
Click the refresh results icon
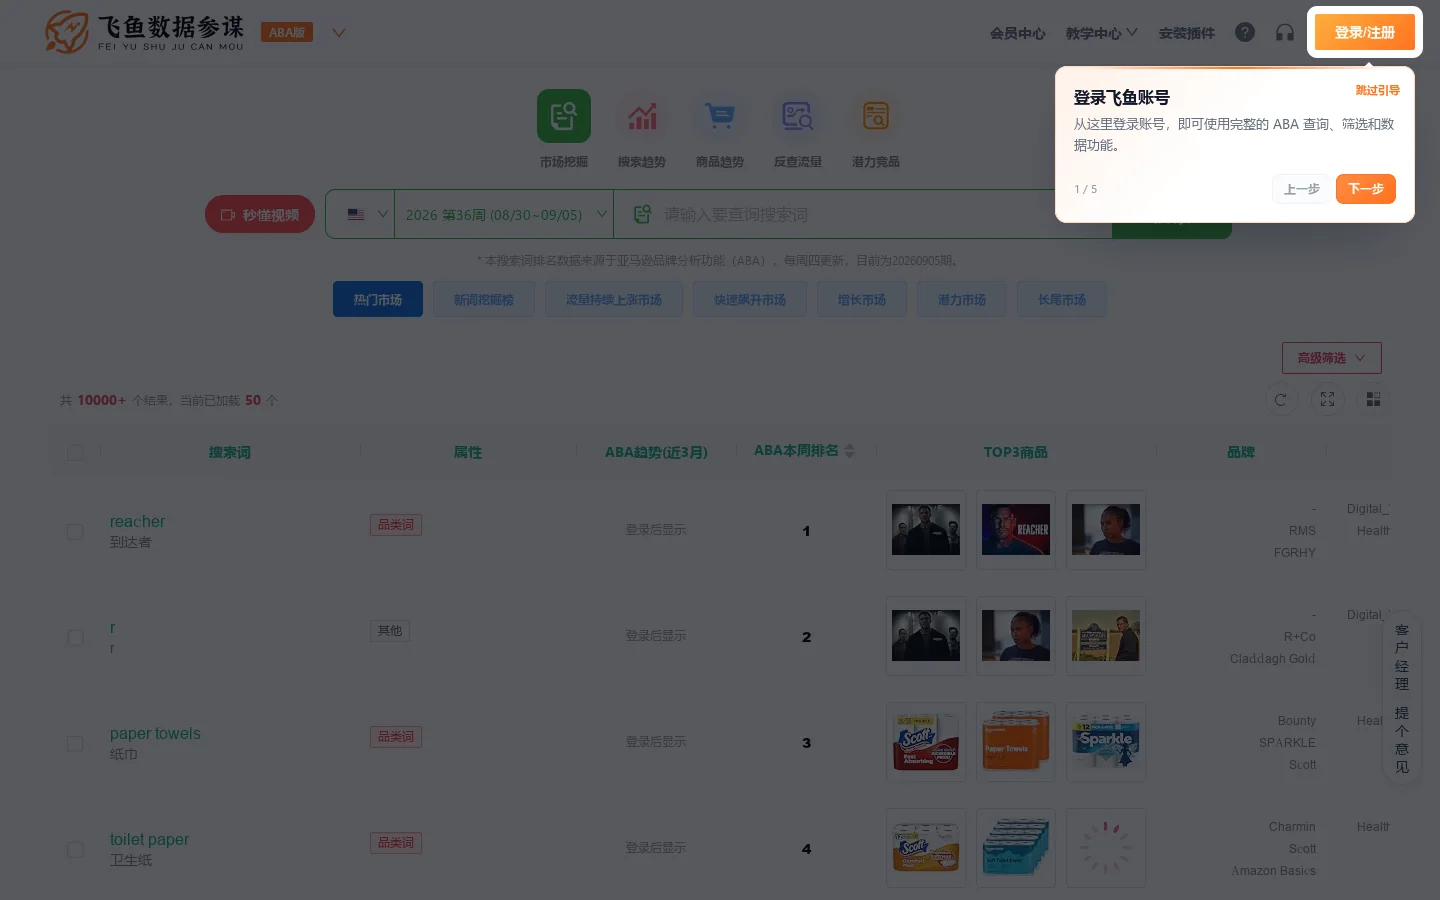click(x=1281, y=399)
